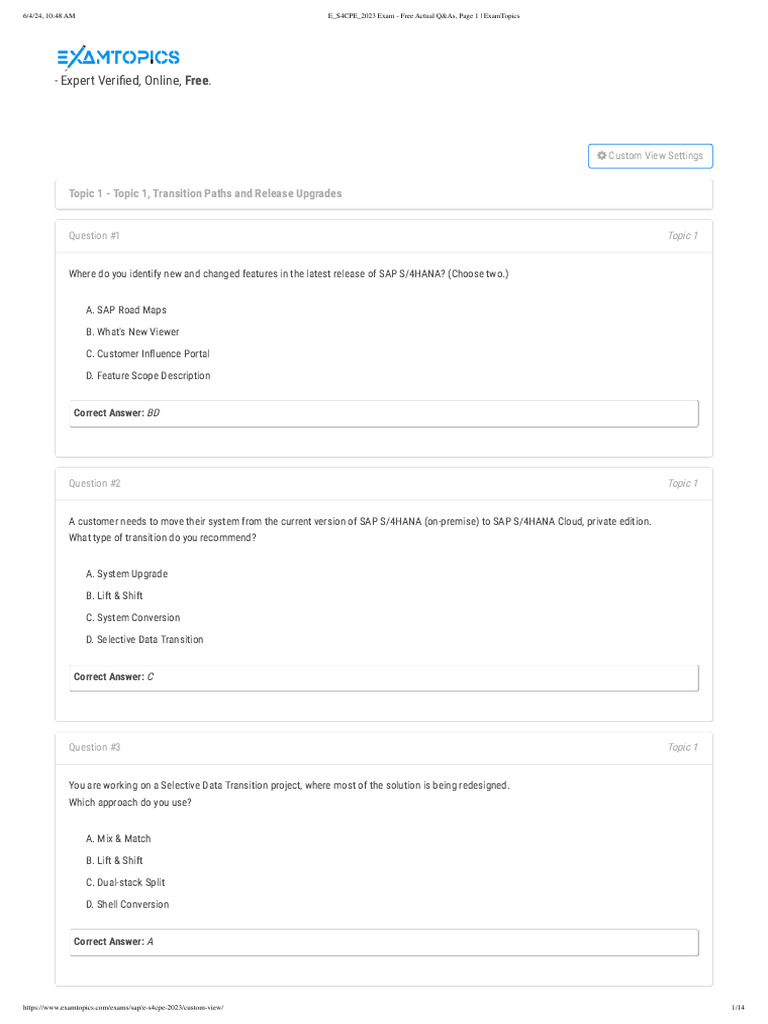Click the Question #3 Correct Answer box
Viewport: 768px width, 1024px height.
pyautogui.click(x=384, y=942)
